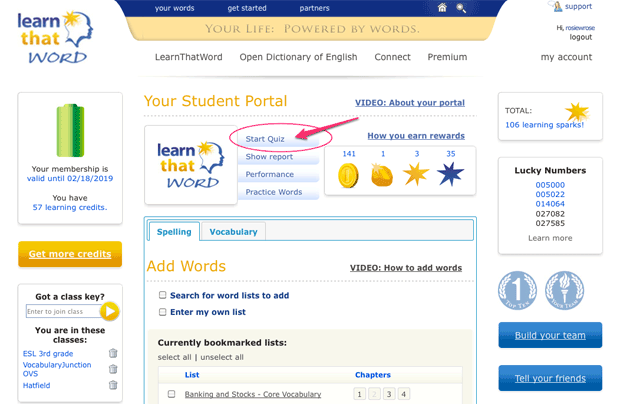Open LearnThatWord navigation item
The image size is (630, 404).
188,57
